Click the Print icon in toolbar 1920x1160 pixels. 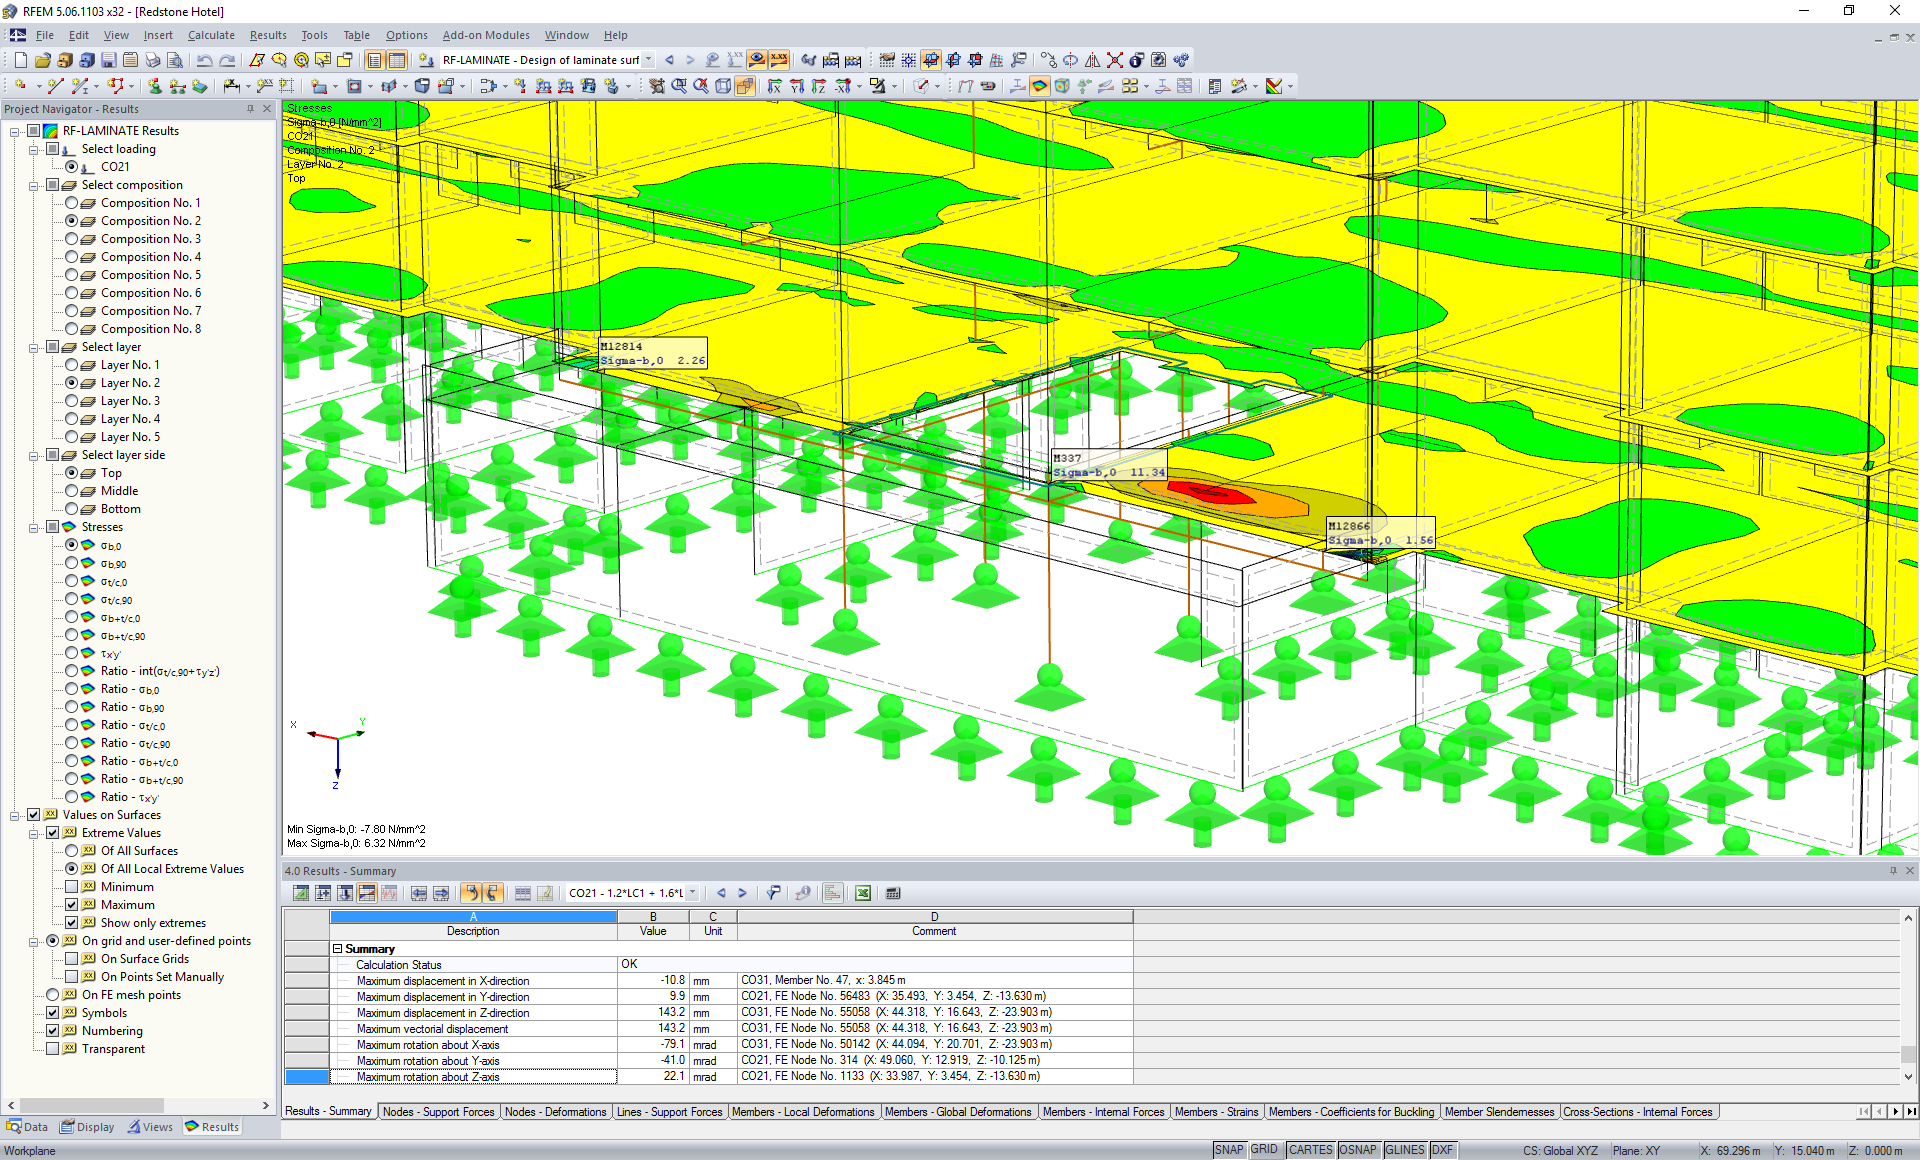coord(152,60)
